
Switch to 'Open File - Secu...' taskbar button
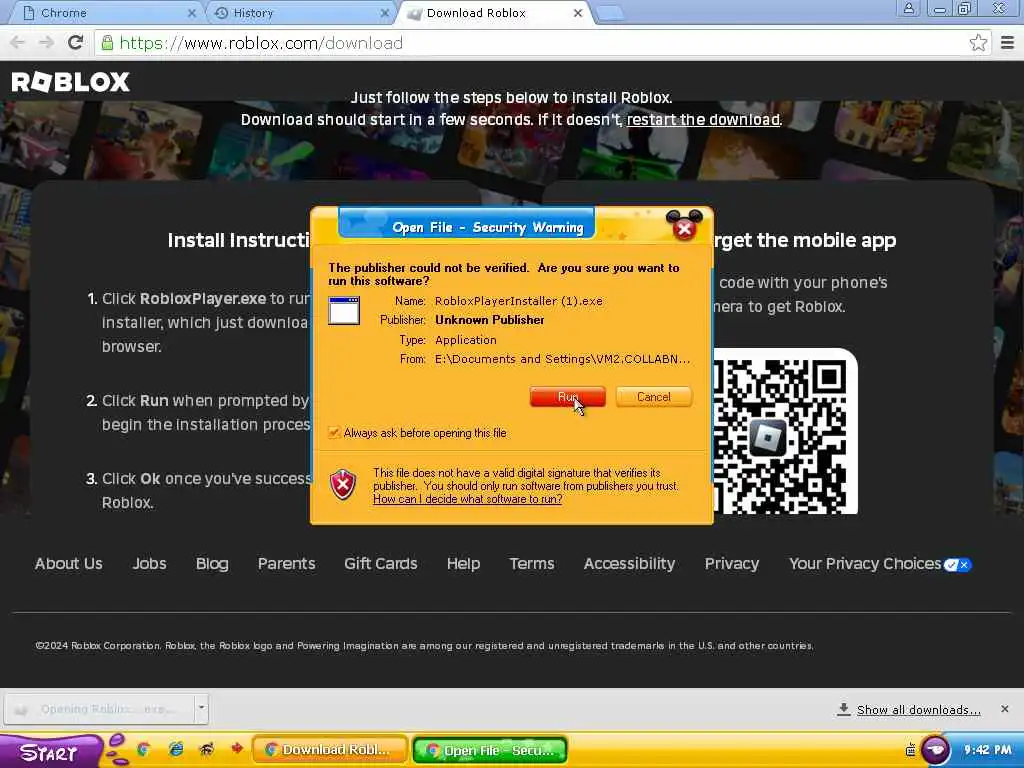(490, 750)
